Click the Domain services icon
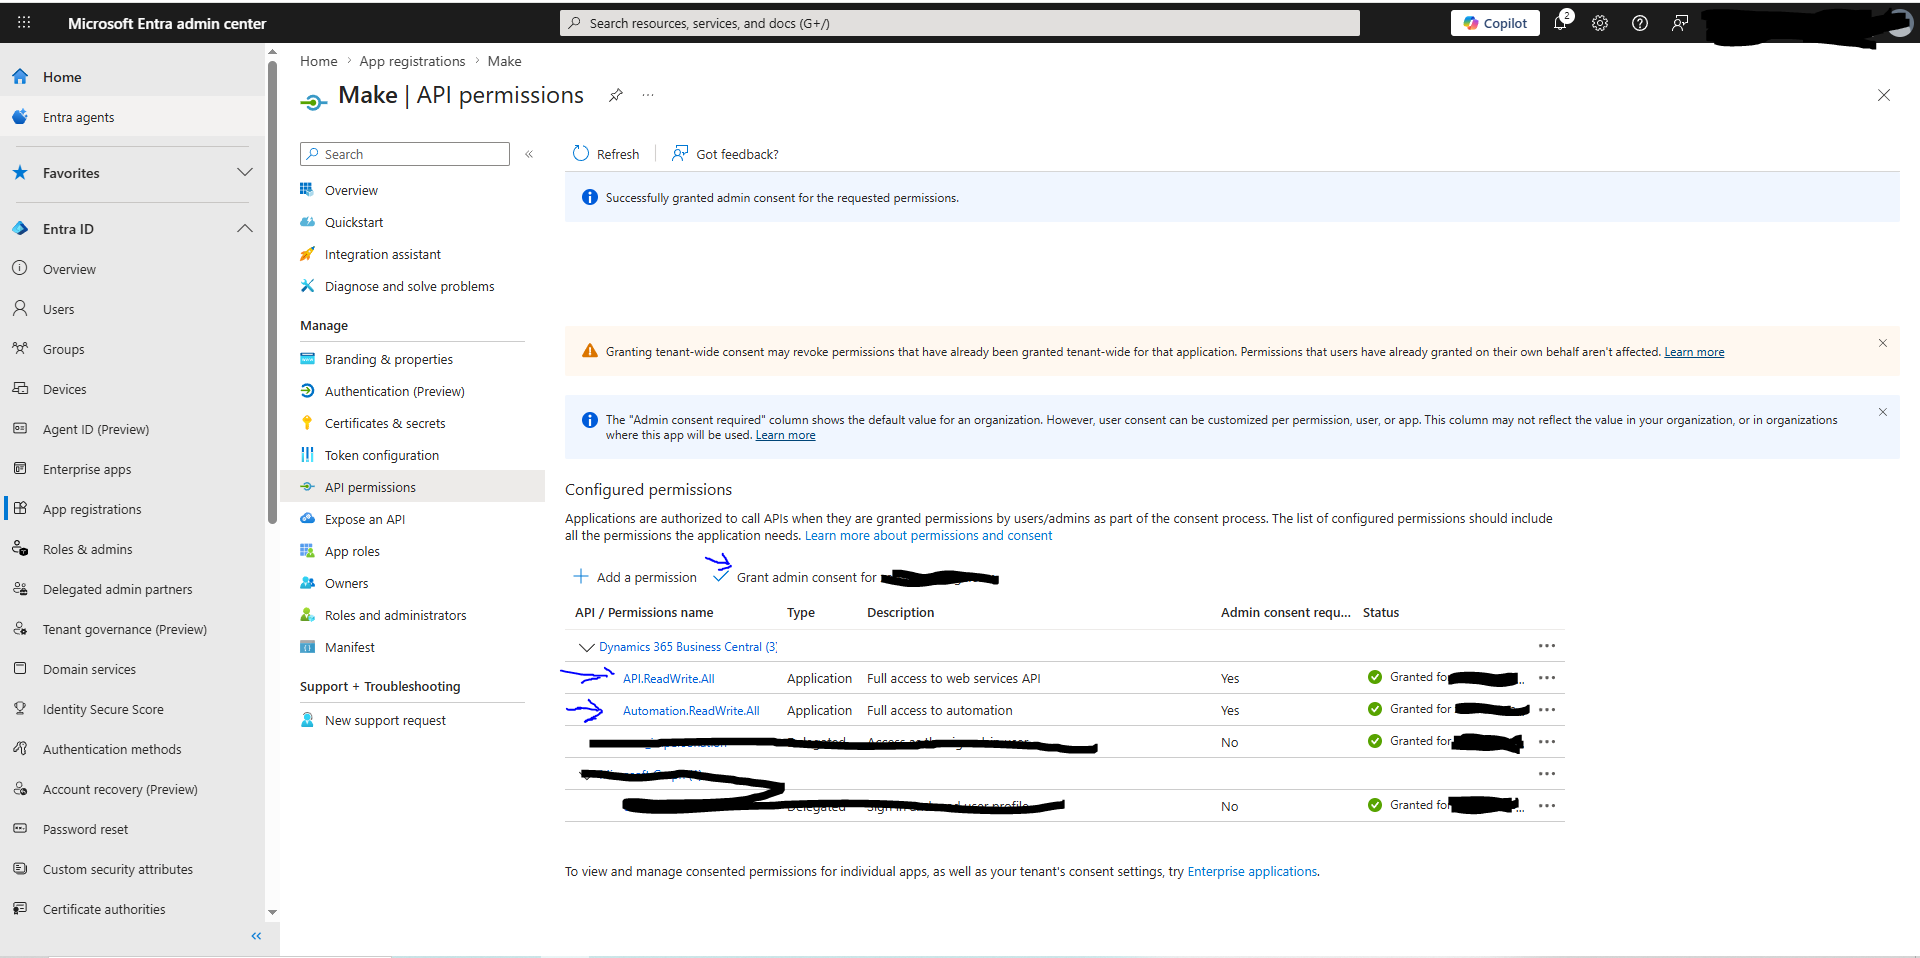The image size is (1920, 958). coord(20,668)
